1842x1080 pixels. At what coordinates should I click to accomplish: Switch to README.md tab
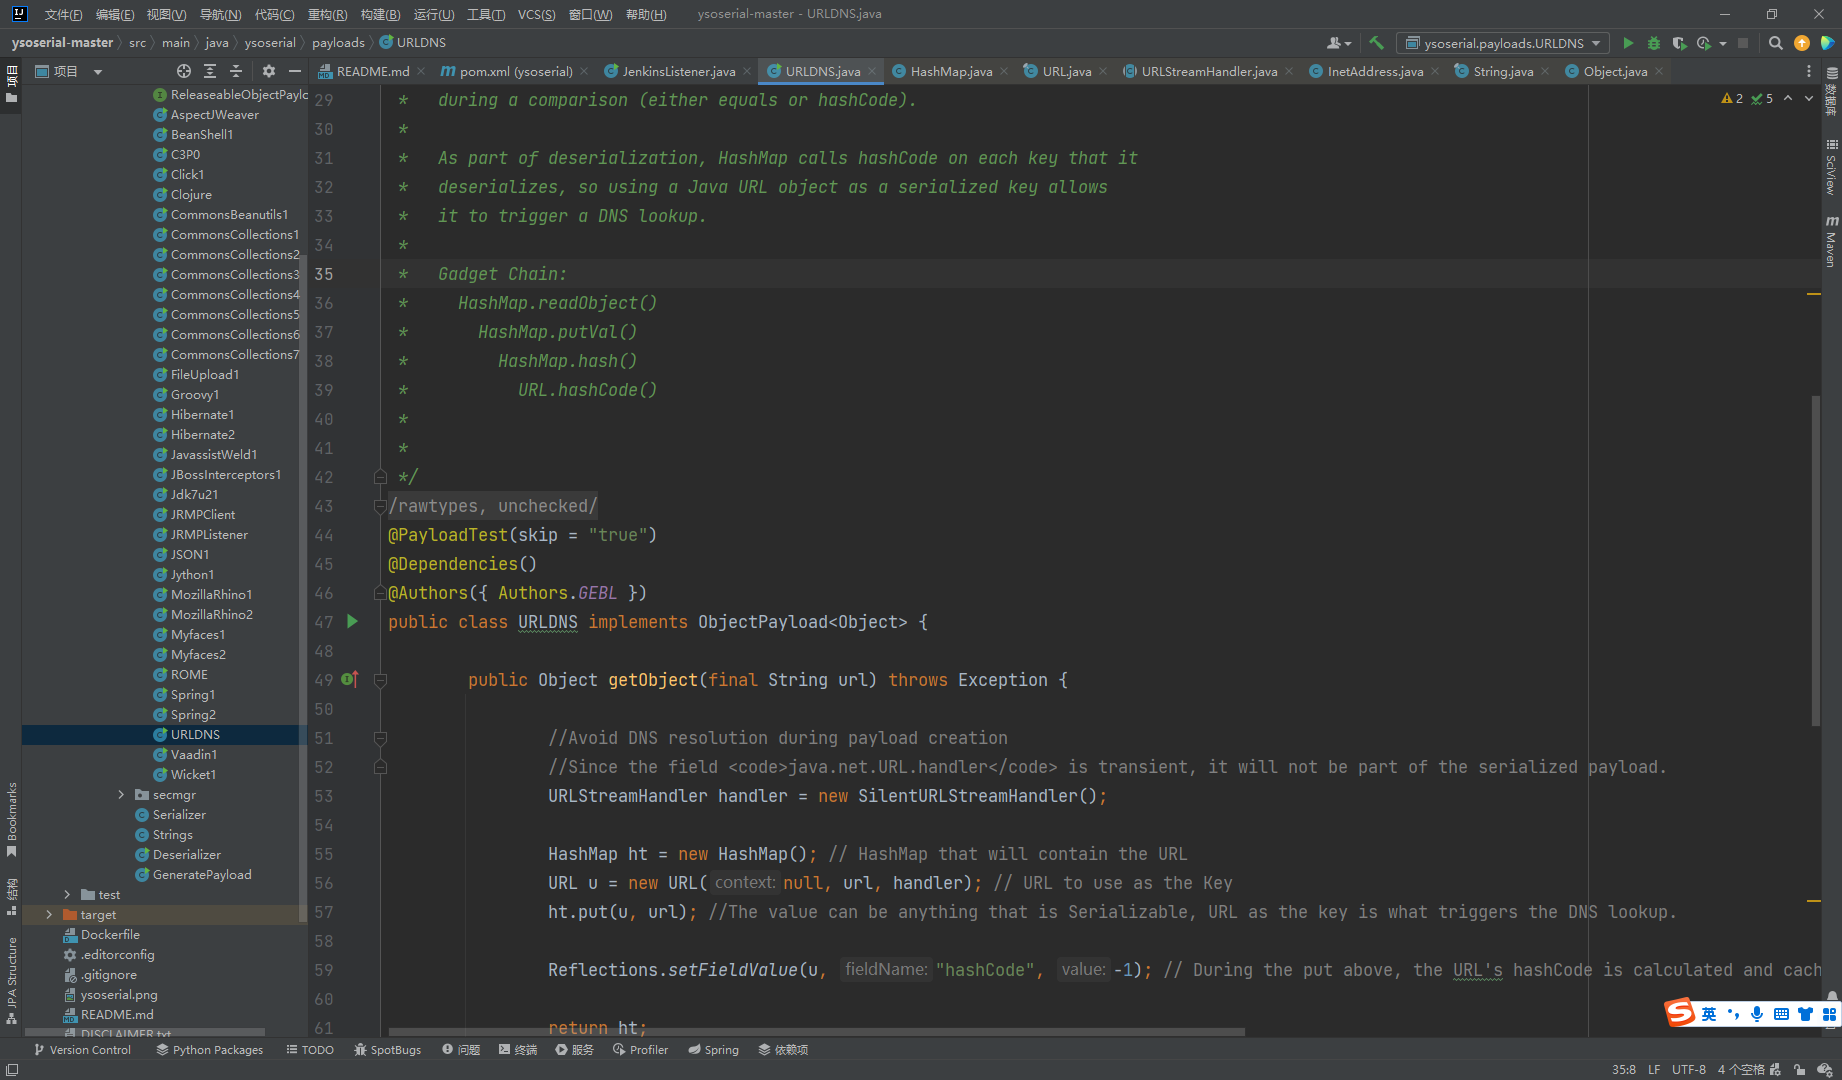pyautogui.click(x=373, y=71)
